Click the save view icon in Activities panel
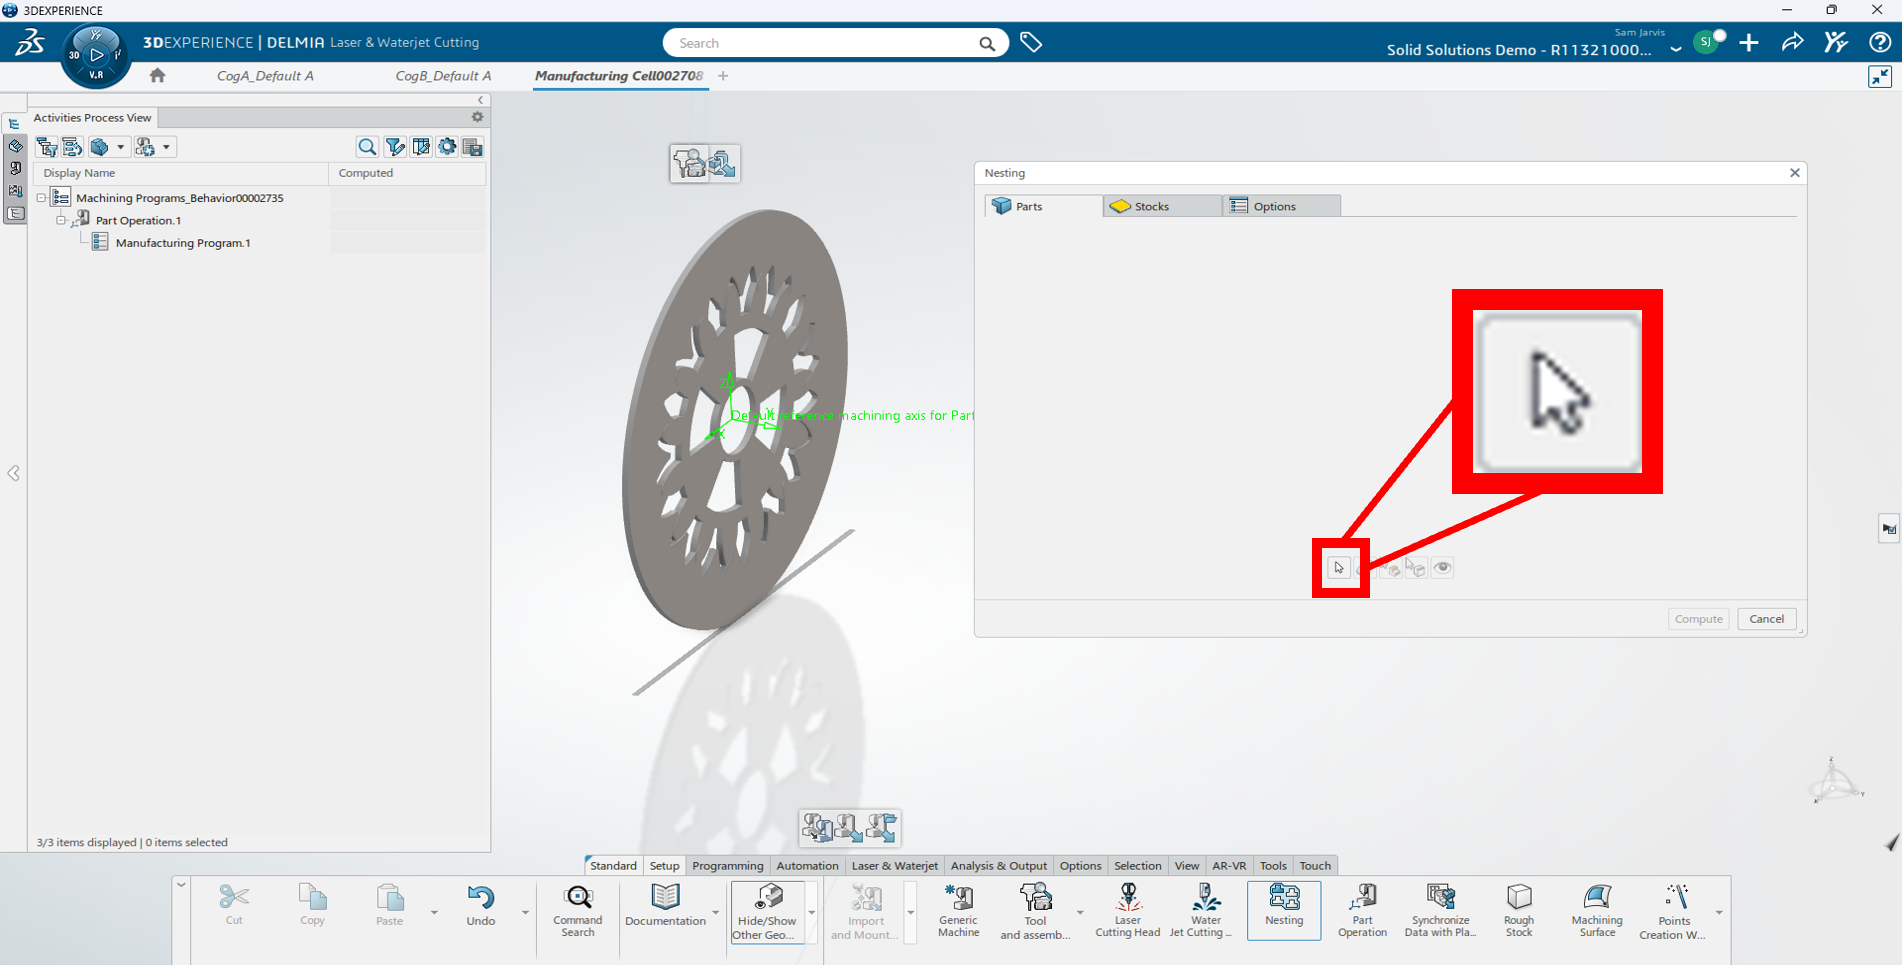1902x965 pixels. [473, 147]
